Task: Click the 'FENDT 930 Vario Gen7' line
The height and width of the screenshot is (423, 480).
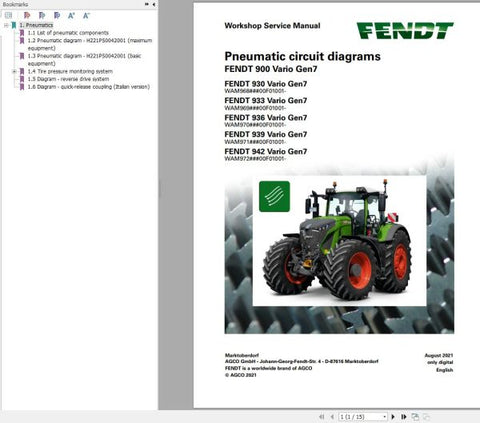Action: (x=266, y=84)
